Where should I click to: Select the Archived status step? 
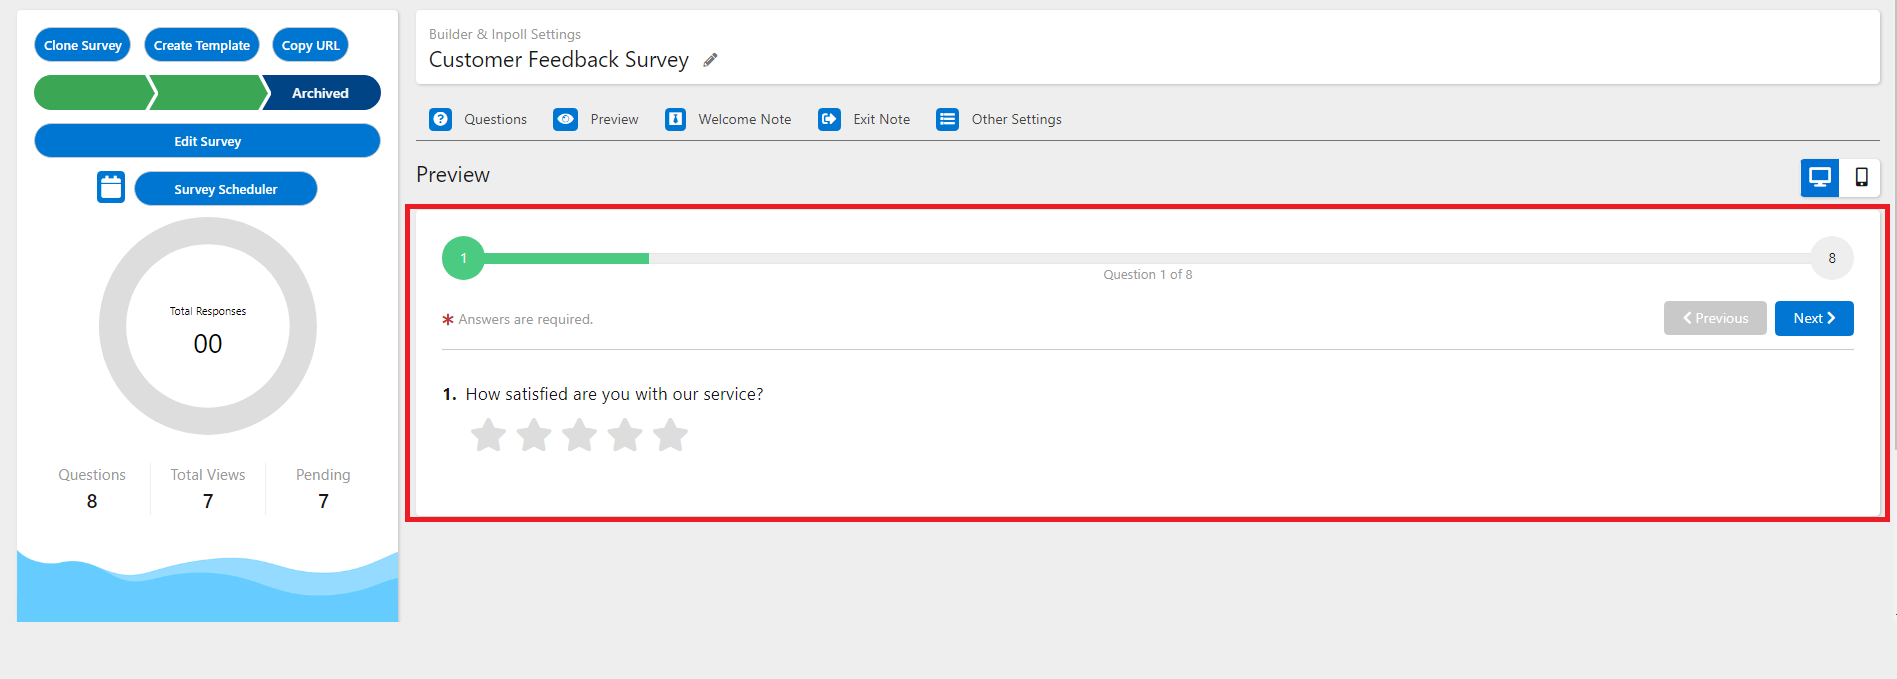(321, 93)
